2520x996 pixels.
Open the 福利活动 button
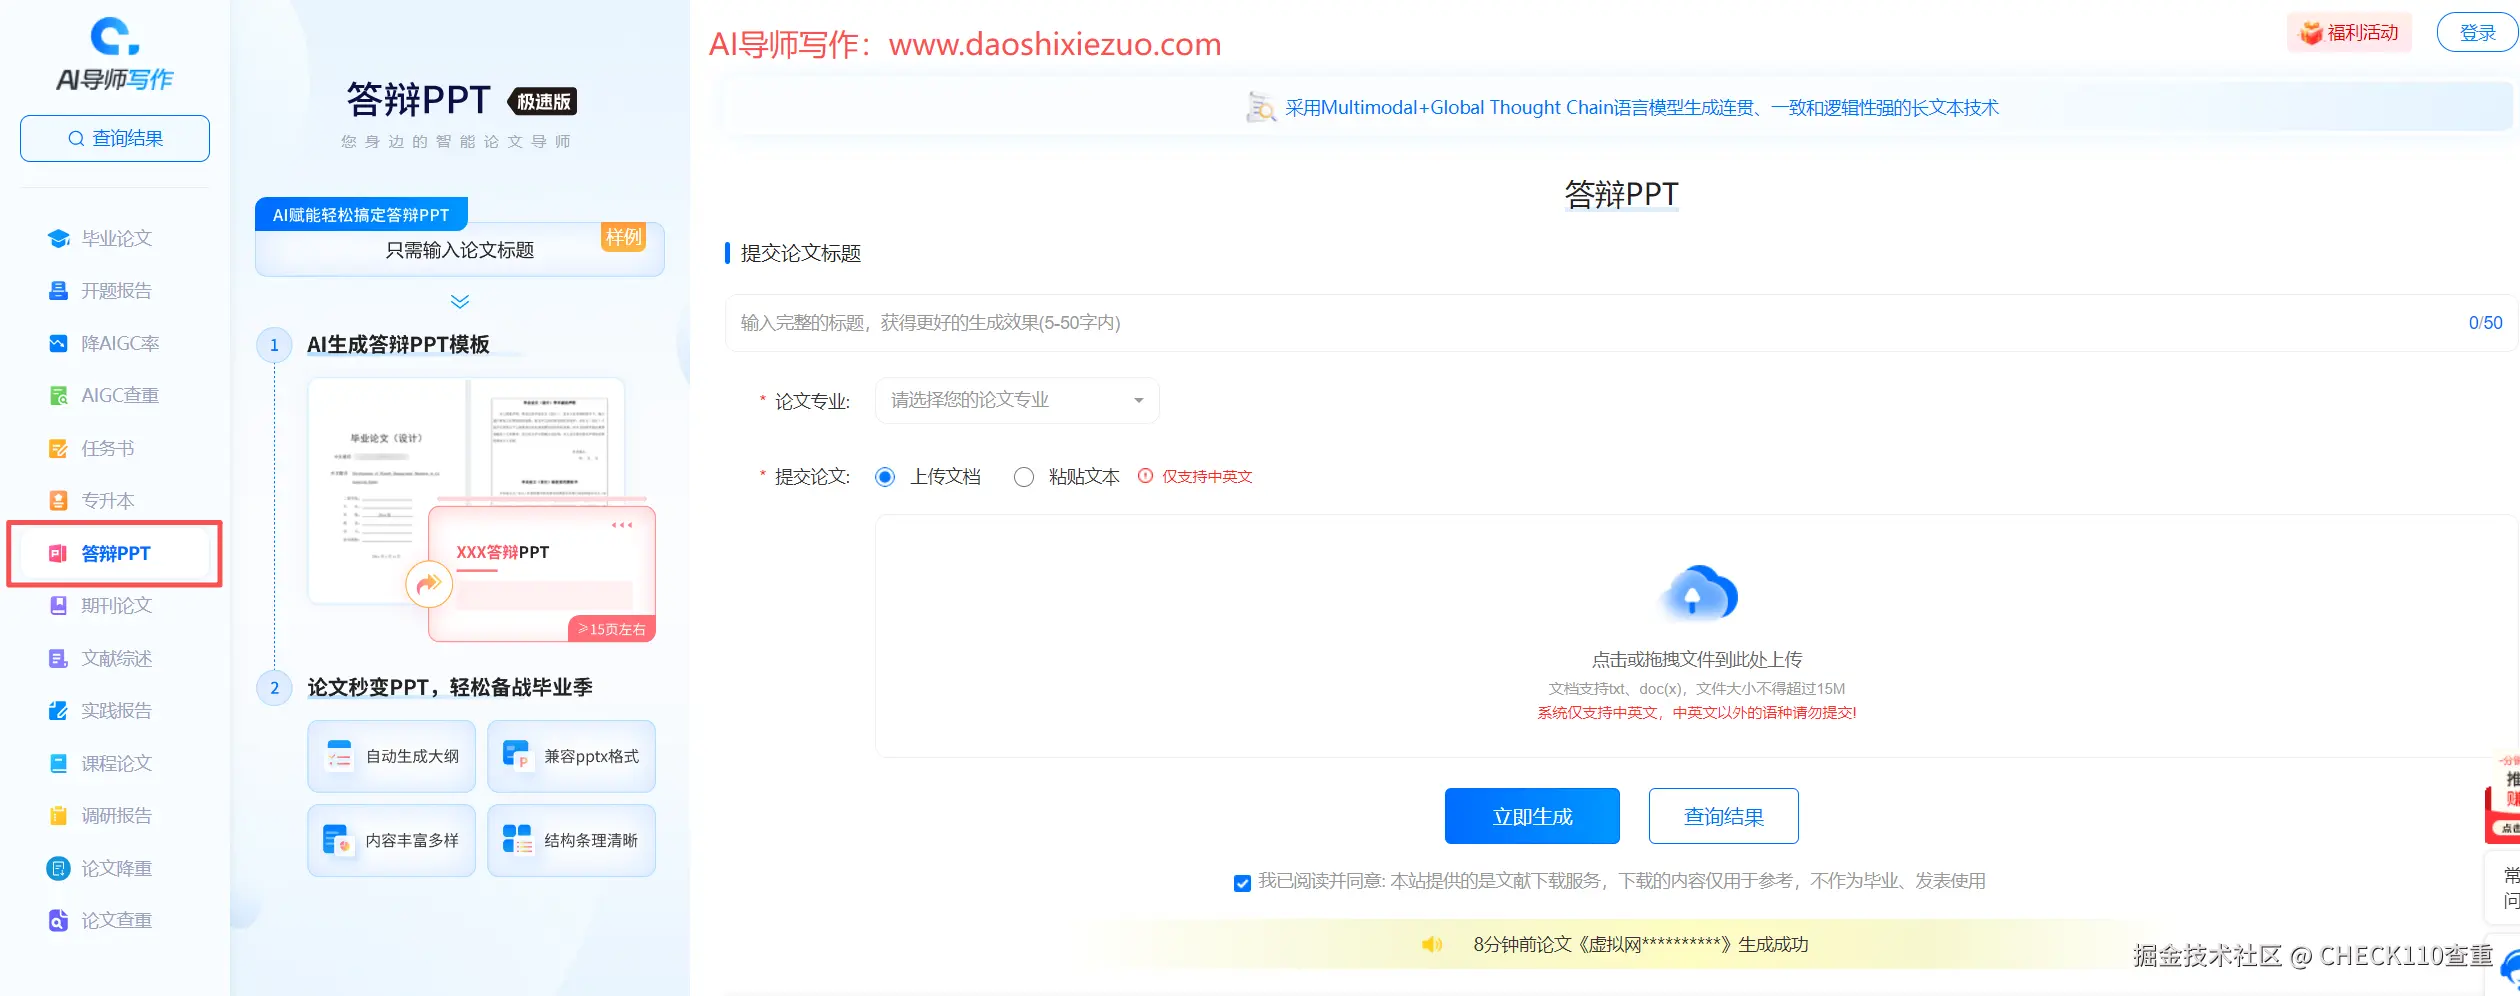pos(2349,32)
